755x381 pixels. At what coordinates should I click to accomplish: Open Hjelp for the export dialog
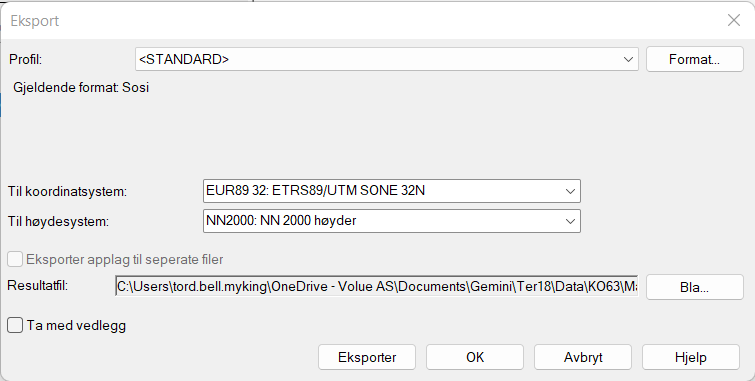pos(690,357)
